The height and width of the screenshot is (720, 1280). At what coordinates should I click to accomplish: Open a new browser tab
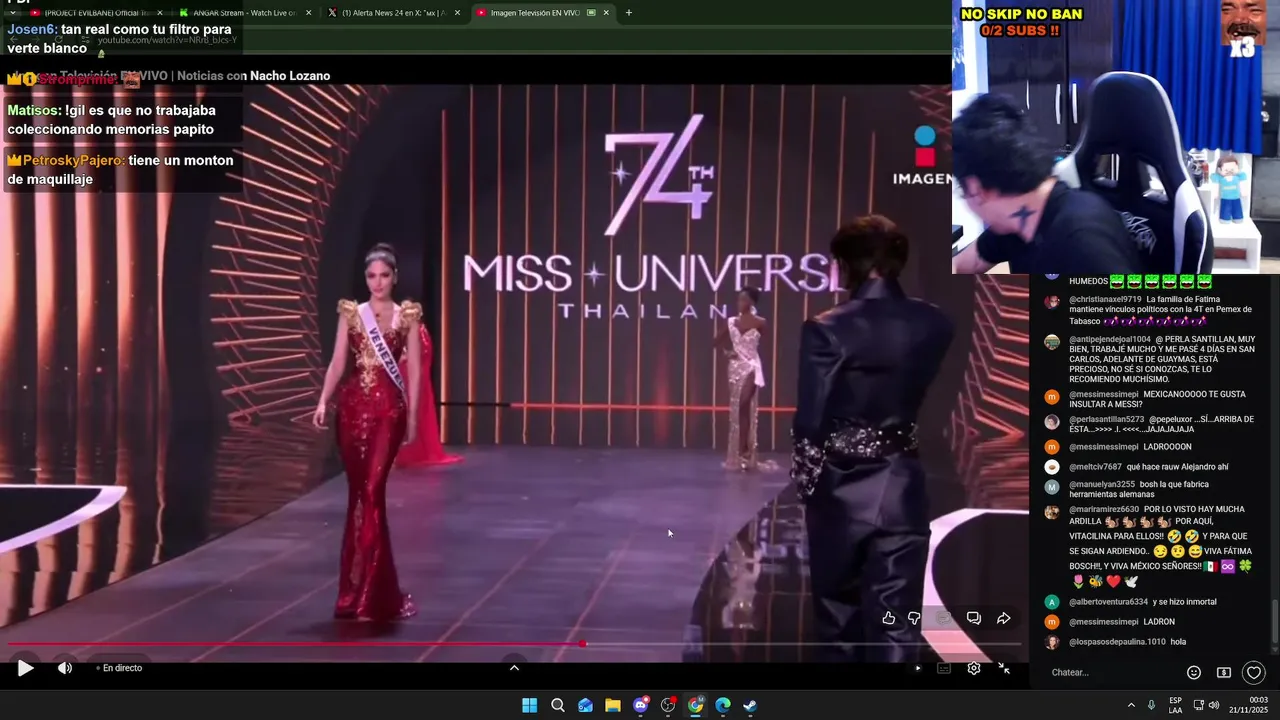[628, 13]
